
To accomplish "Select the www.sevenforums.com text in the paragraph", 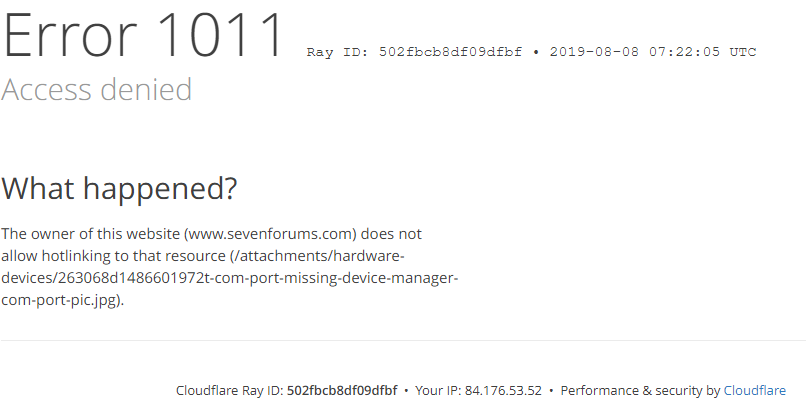I will click(270, 234).
